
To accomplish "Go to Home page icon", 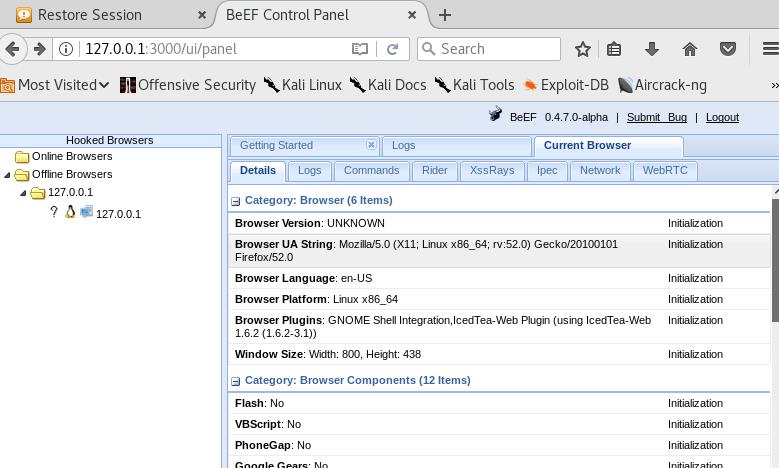I will pyautogui.click(x=690, y=49).
